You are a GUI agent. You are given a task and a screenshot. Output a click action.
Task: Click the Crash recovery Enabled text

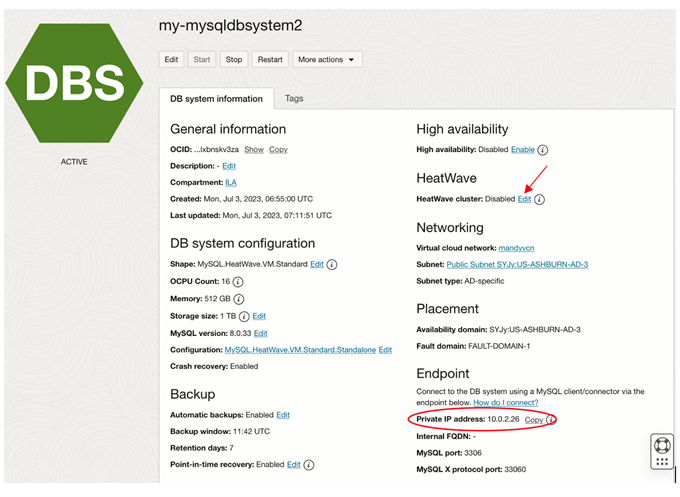244,366
